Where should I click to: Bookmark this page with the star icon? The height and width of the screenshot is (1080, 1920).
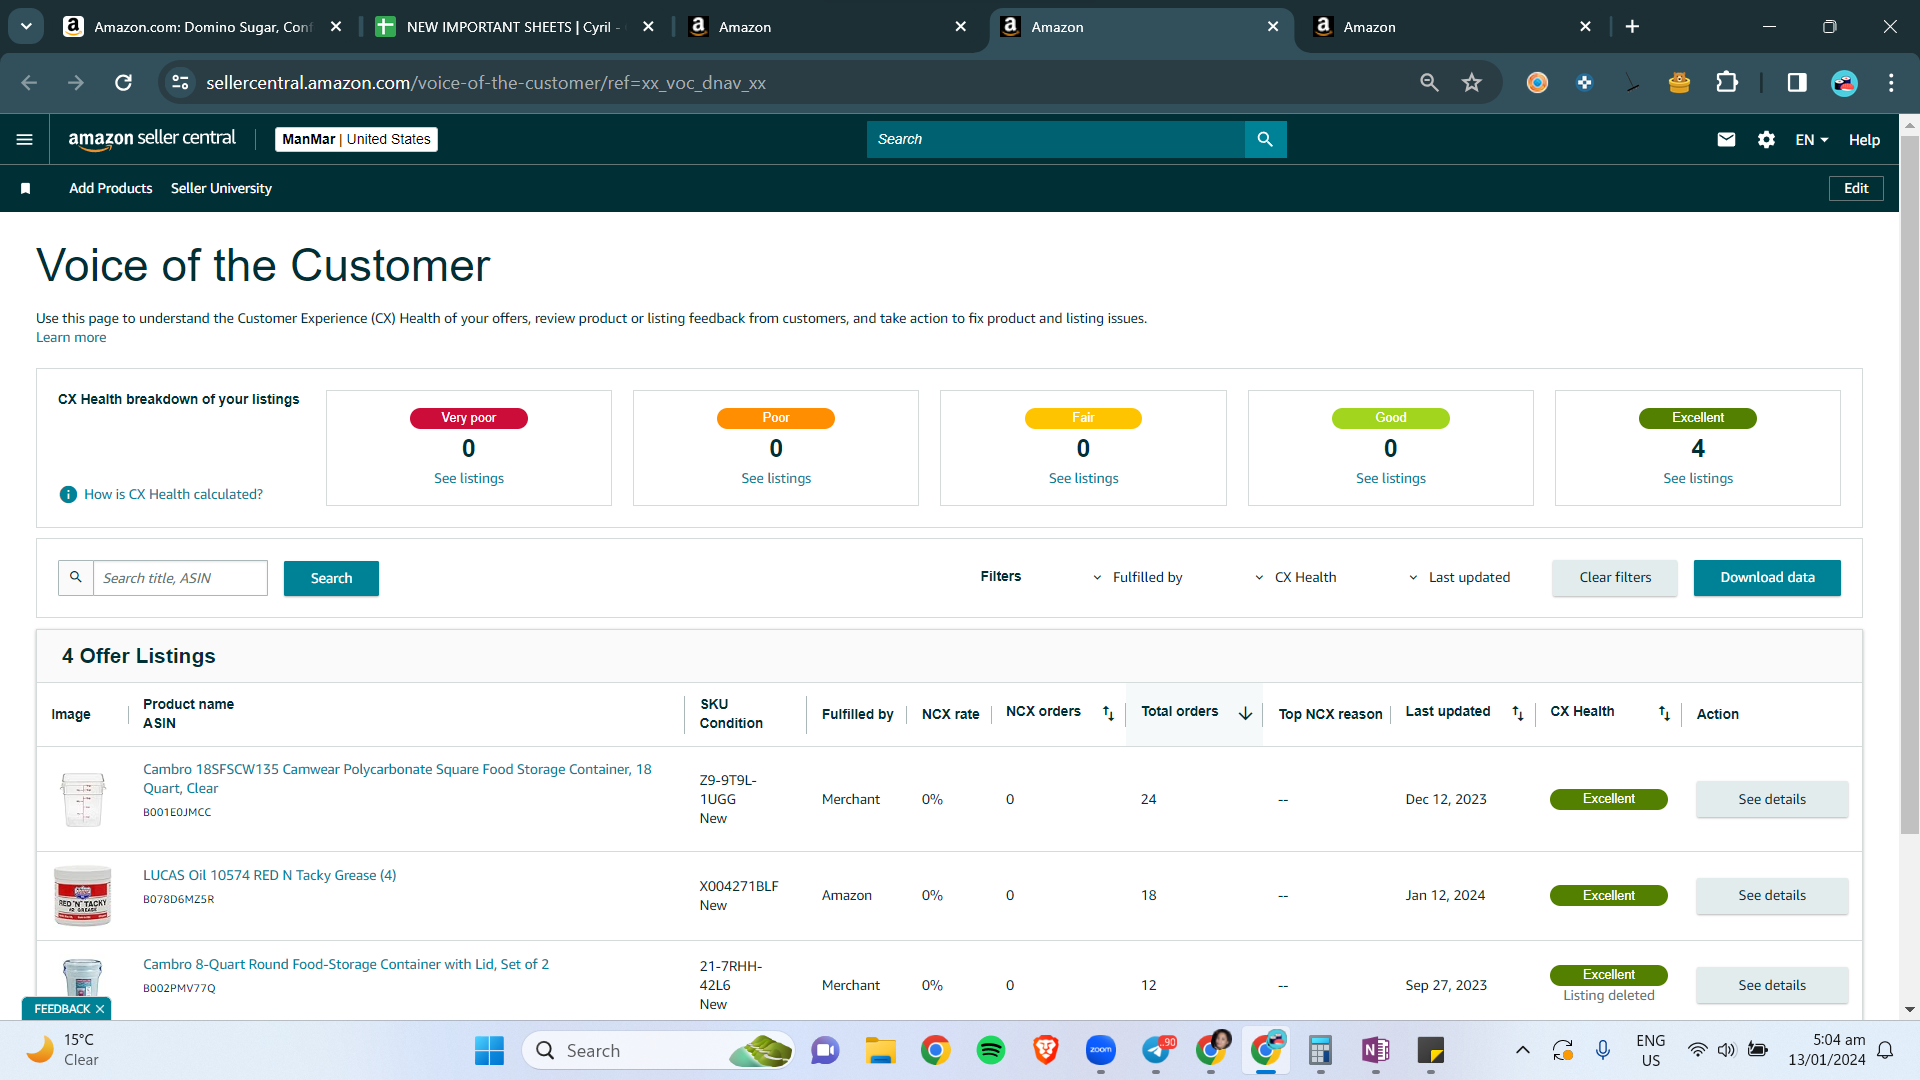(1471, 83)
